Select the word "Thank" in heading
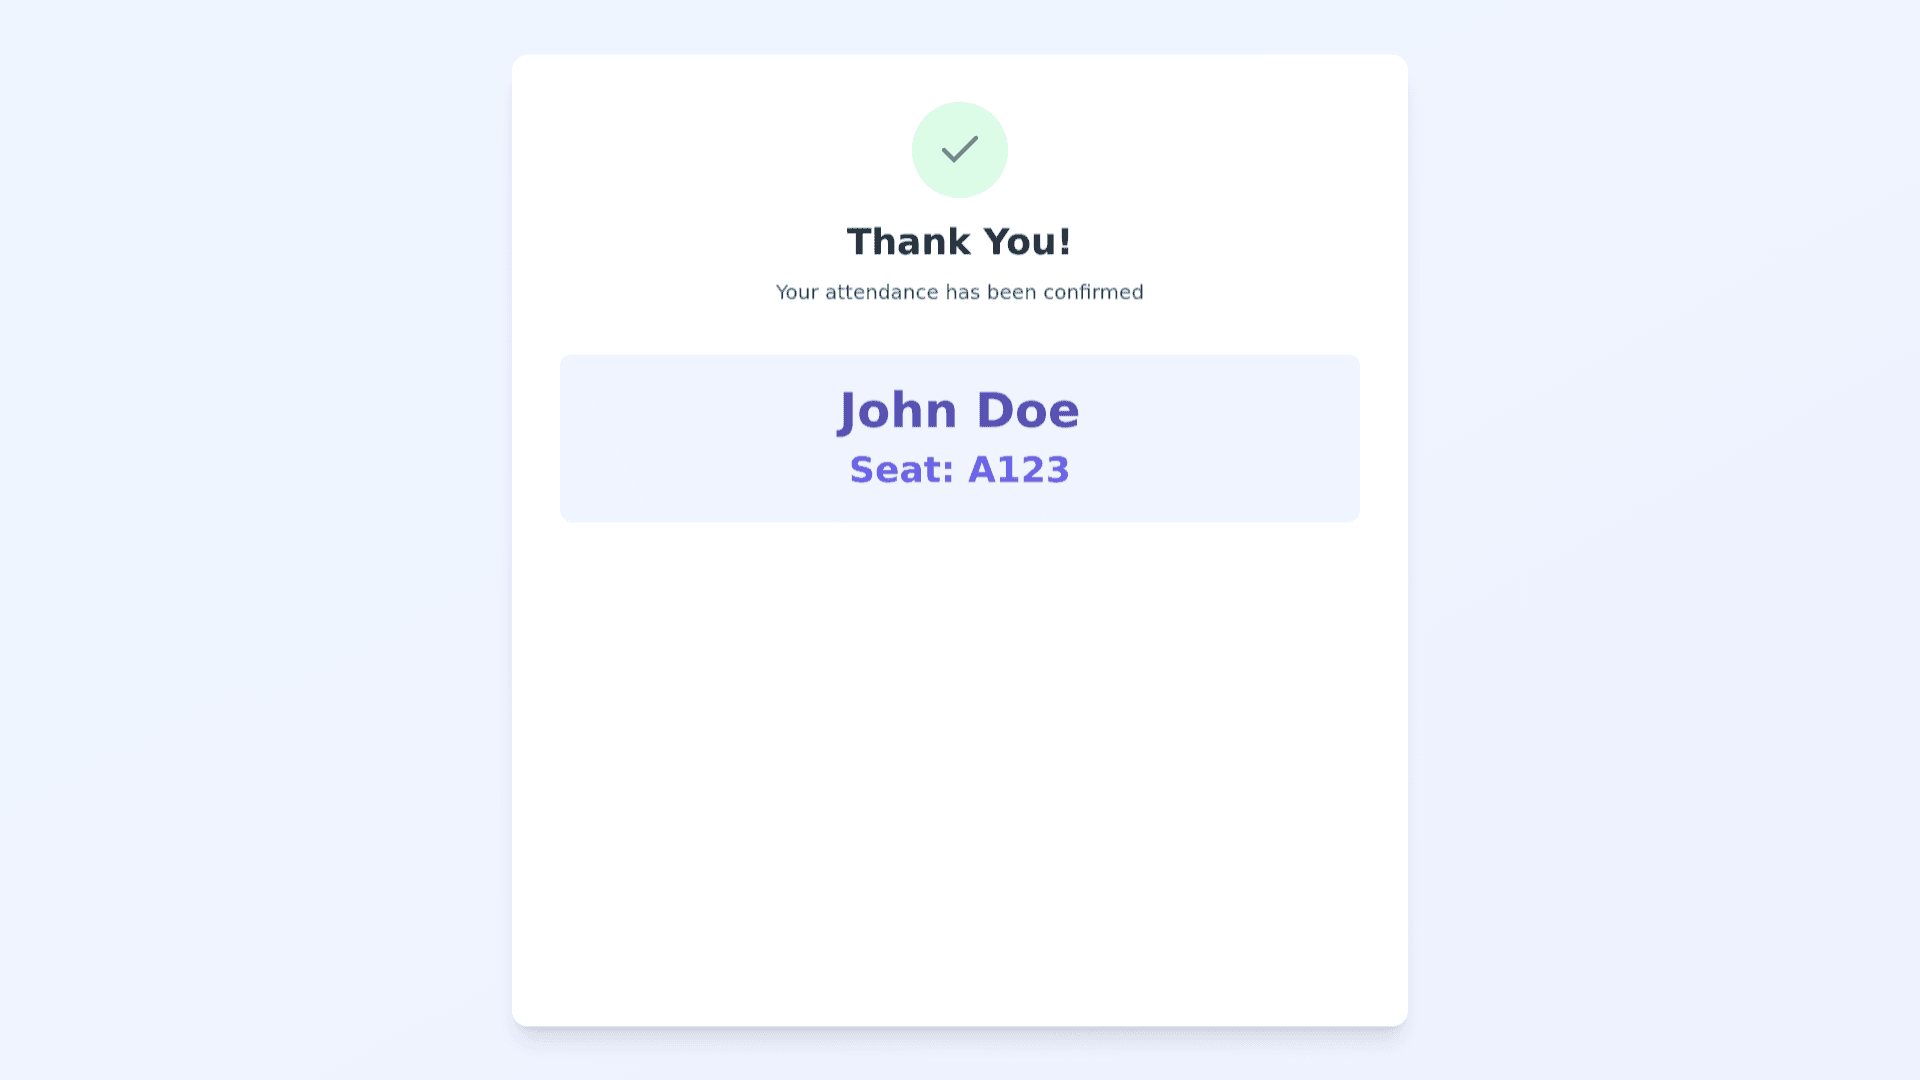The image size is (1920, 1080). coord(908,242)
